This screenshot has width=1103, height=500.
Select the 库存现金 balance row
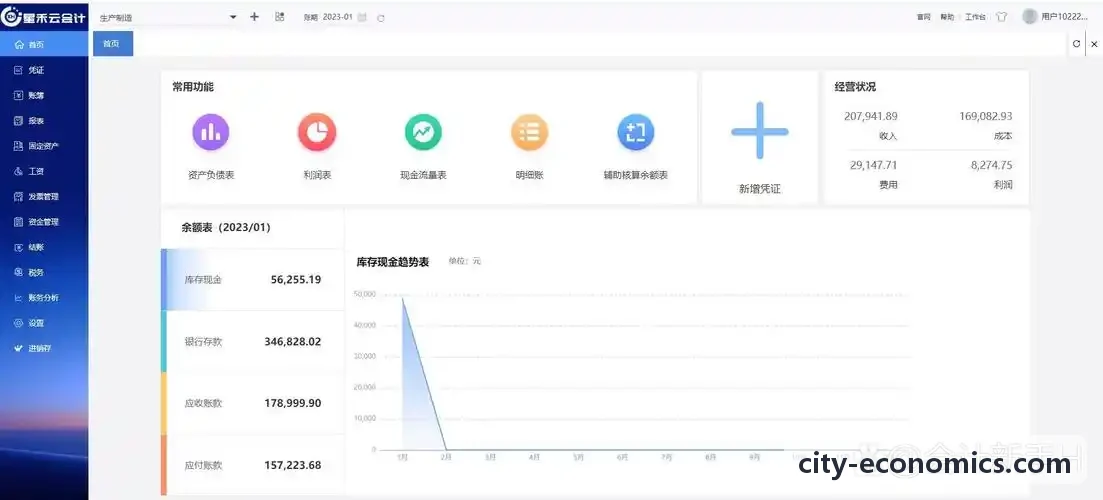pyautogui.click(x=253, y=279)
